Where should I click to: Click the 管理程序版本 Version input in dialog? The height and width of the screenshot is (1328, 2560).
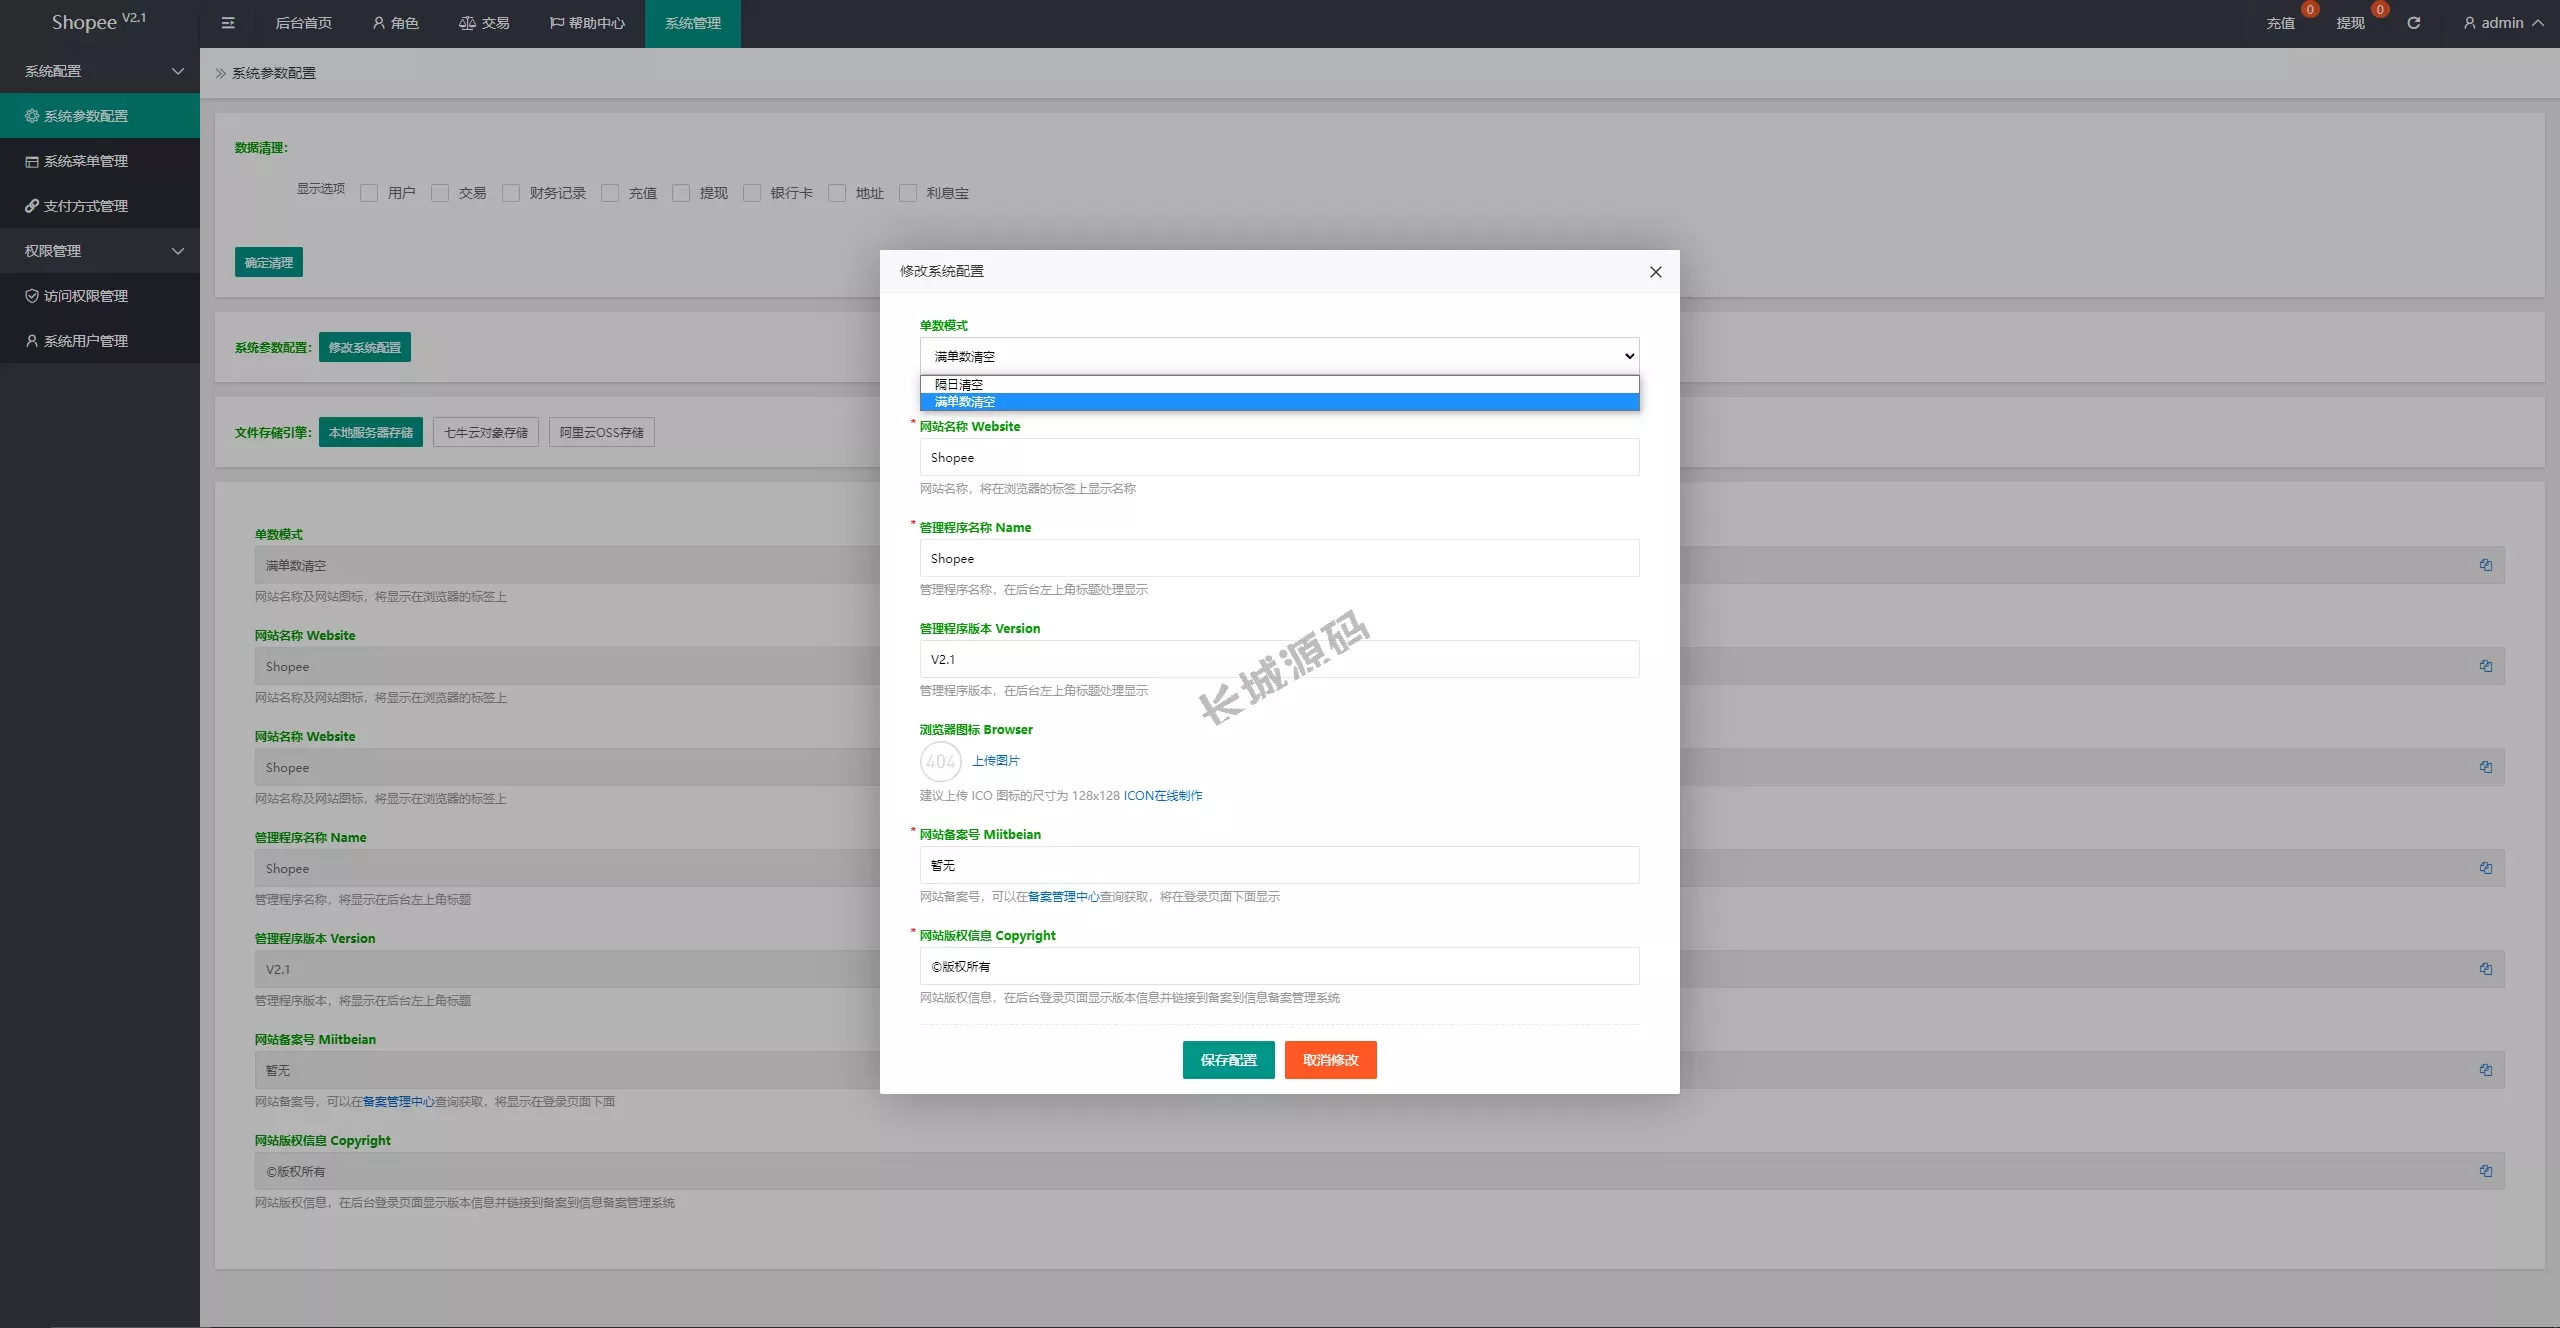(x=1279, y=659)
